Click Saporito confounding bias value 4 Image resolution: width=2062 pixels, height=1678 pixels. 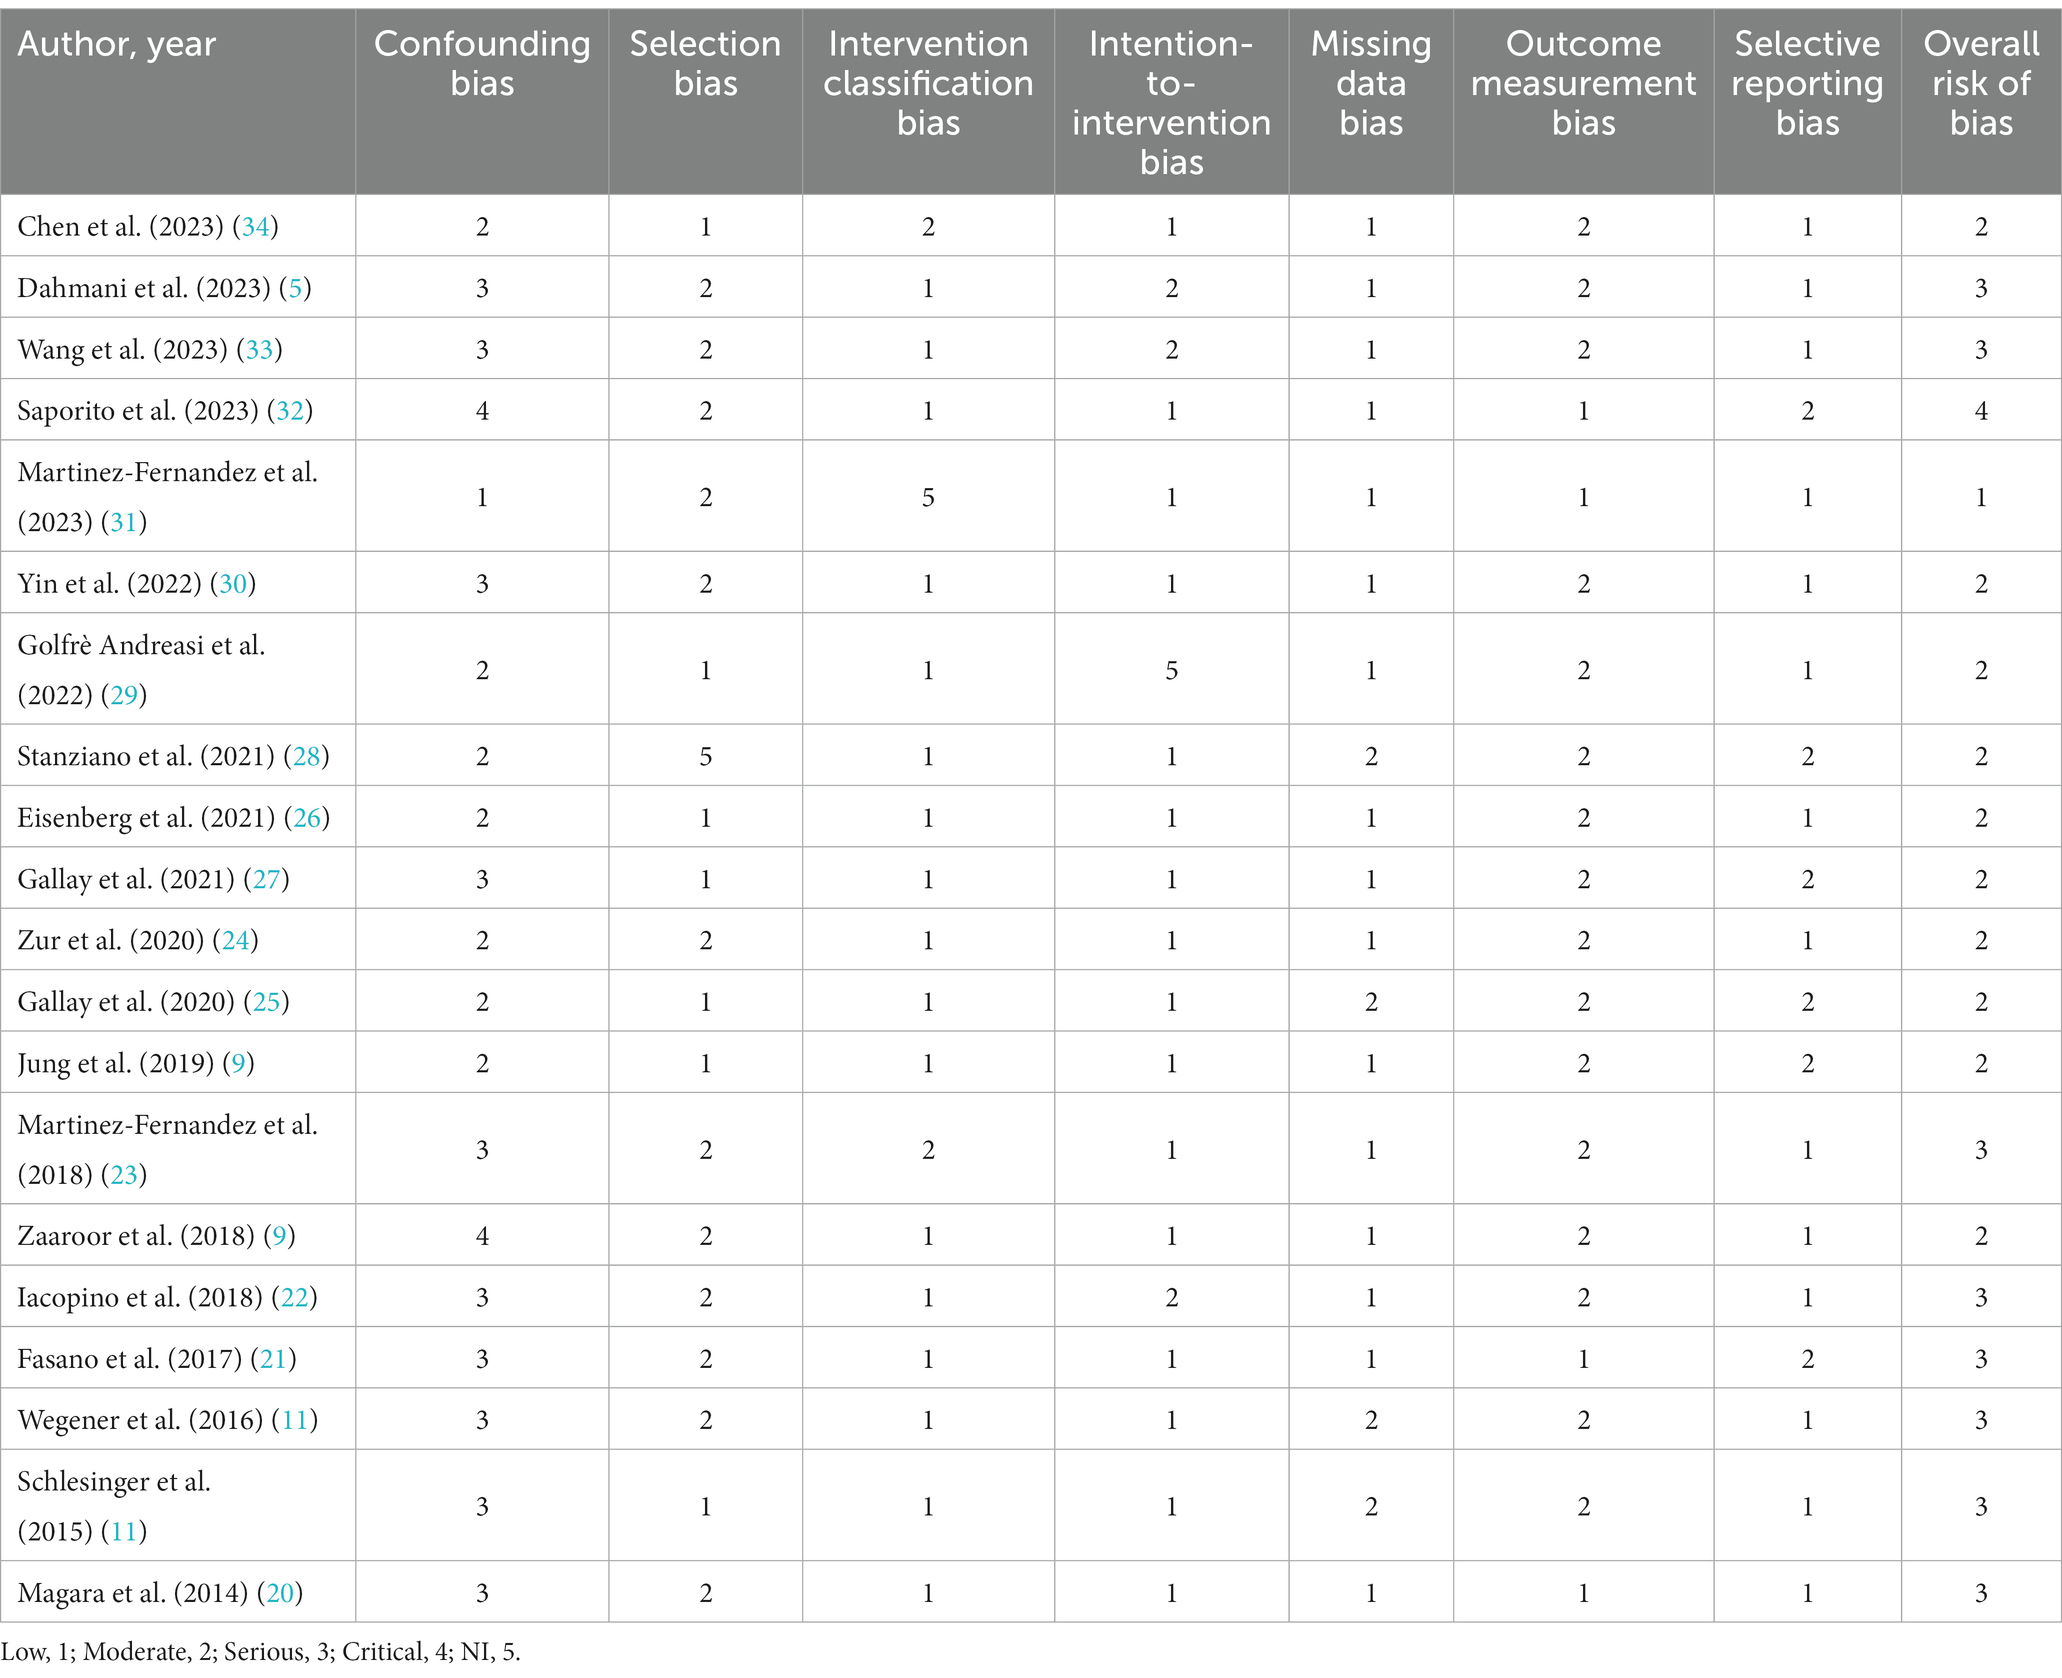(482, 410)
